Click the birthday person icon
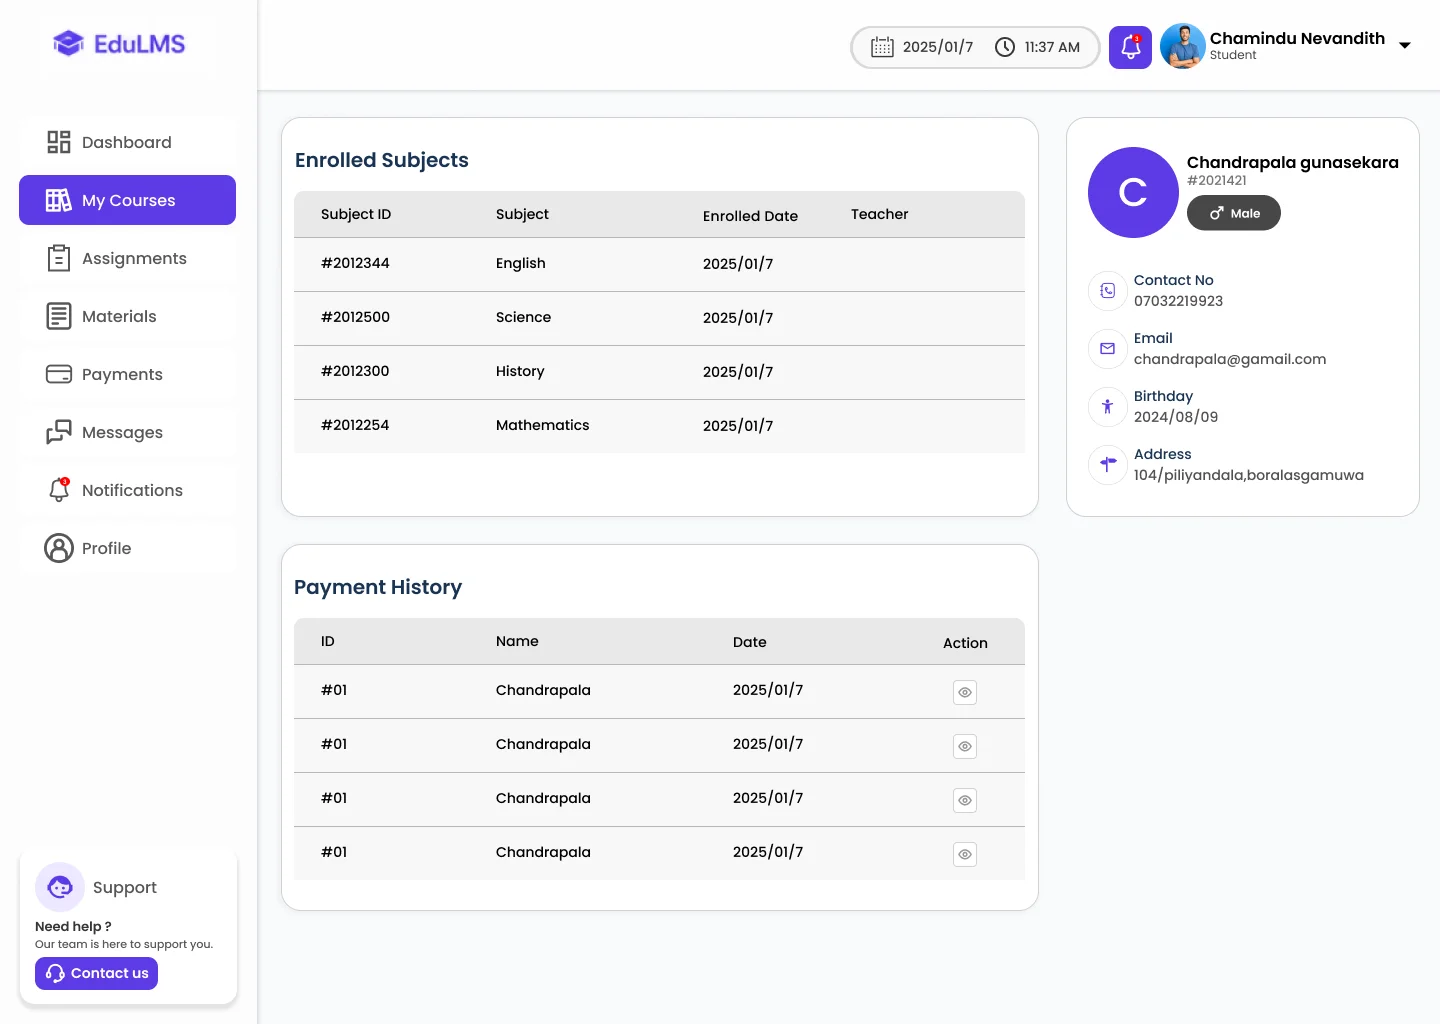The width and height of the screenshot is (1440, 1024). coord(1107,407)
